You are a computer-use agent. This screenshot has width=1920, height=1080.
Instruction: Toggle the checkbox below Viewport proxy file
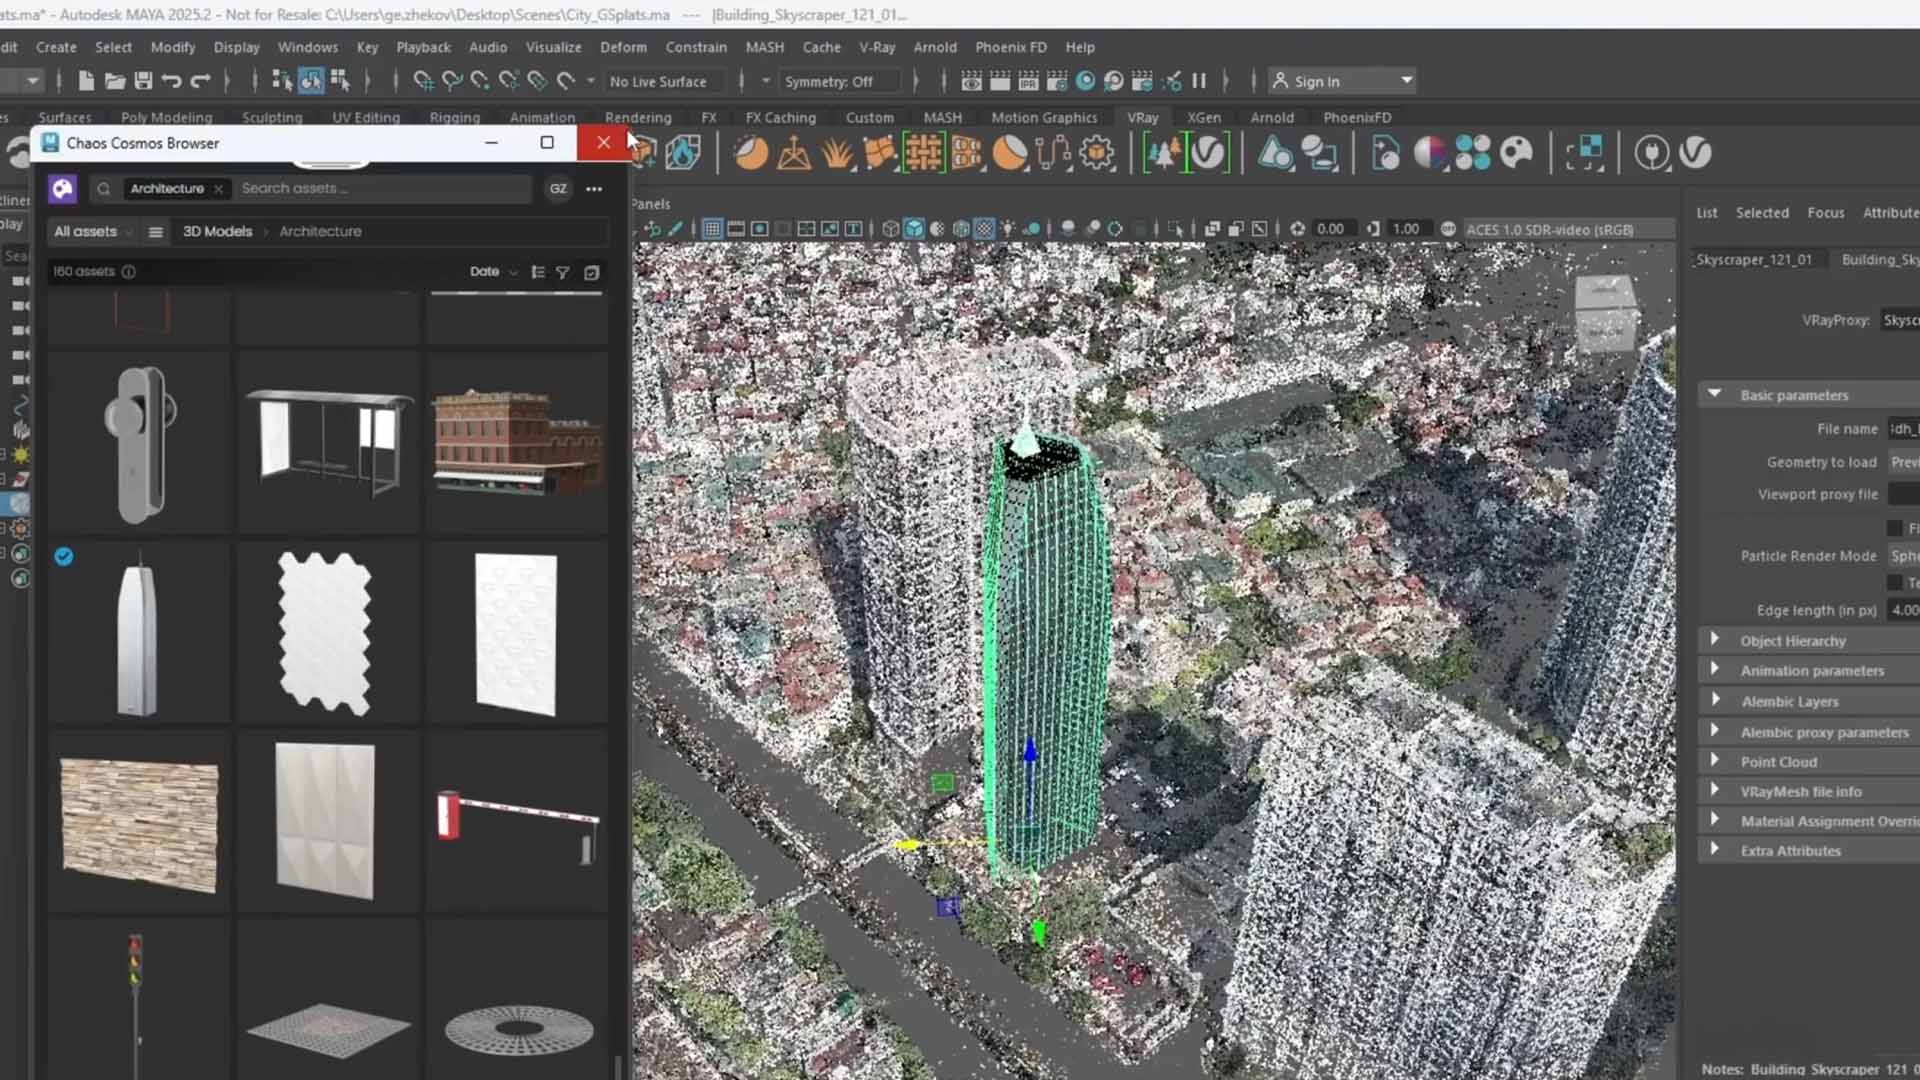1894,528
